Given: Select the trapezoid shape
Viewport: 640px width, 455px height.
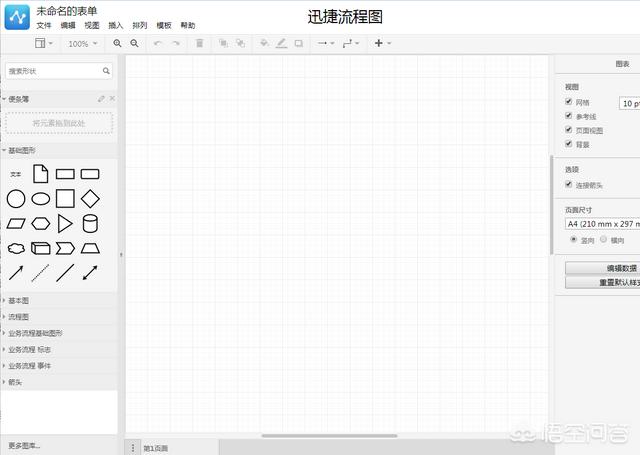Looking at the screenshot, I should pyautogui.click(x=90, y=248).
